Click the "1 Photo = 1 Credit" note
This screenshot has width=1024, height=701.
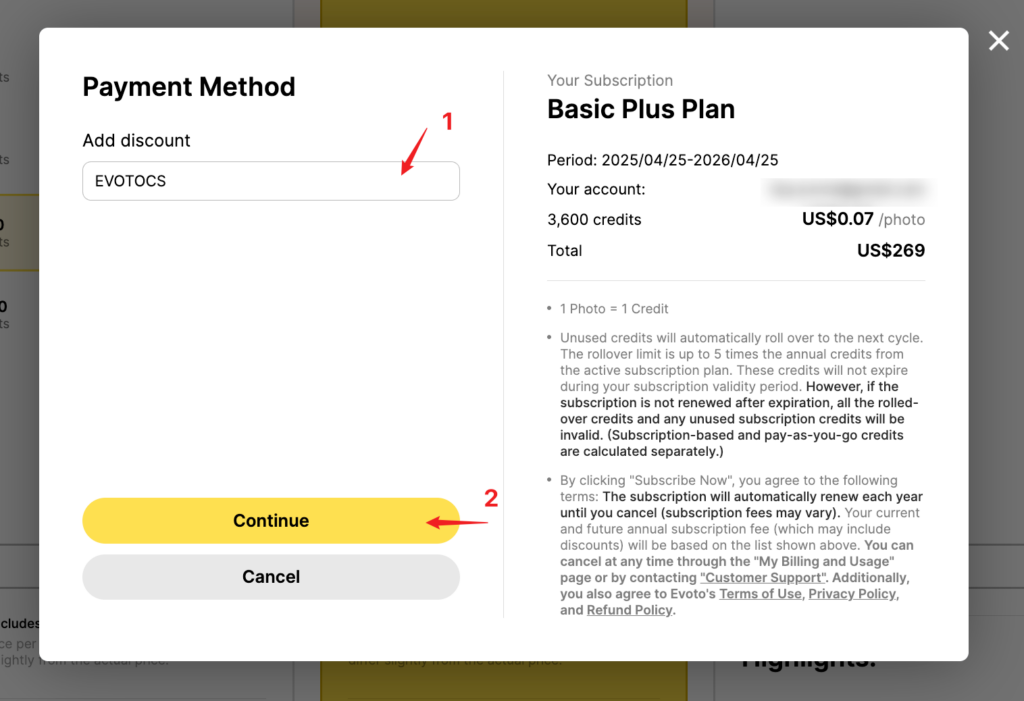click(614, 308)
